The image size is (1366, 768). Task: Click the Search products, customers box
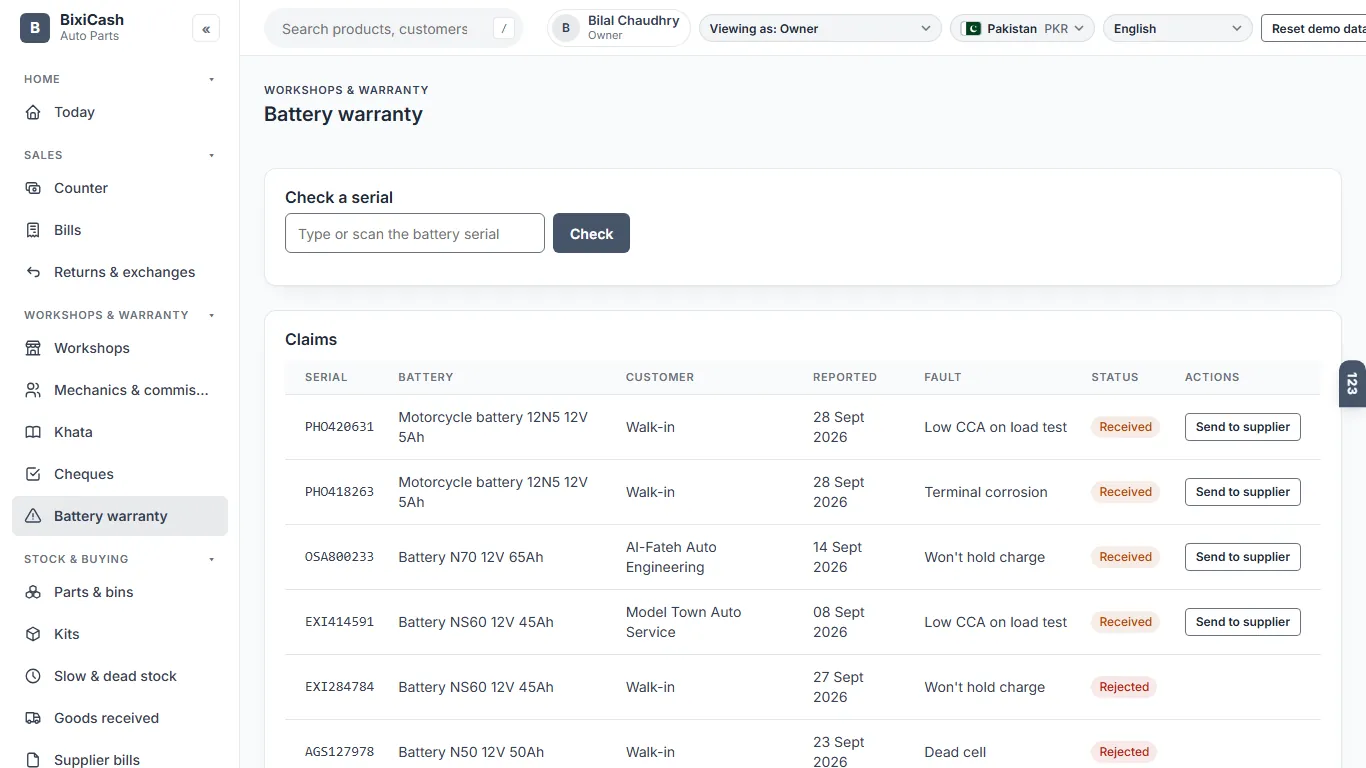pos(393,29)
